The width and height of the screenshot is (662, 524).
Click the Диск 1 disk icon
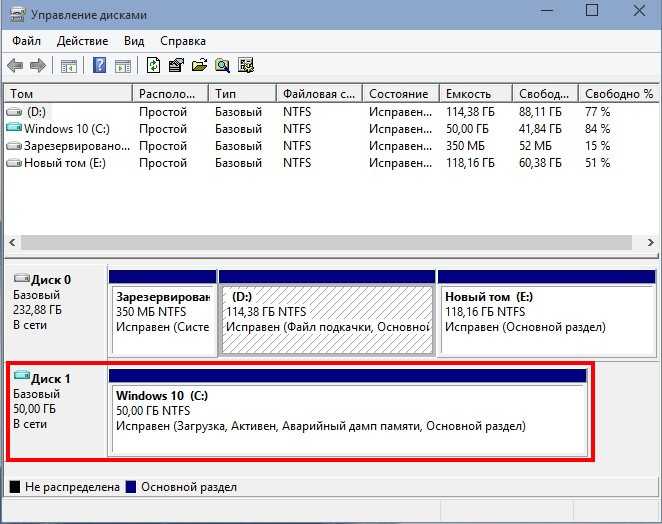(22, 375)
